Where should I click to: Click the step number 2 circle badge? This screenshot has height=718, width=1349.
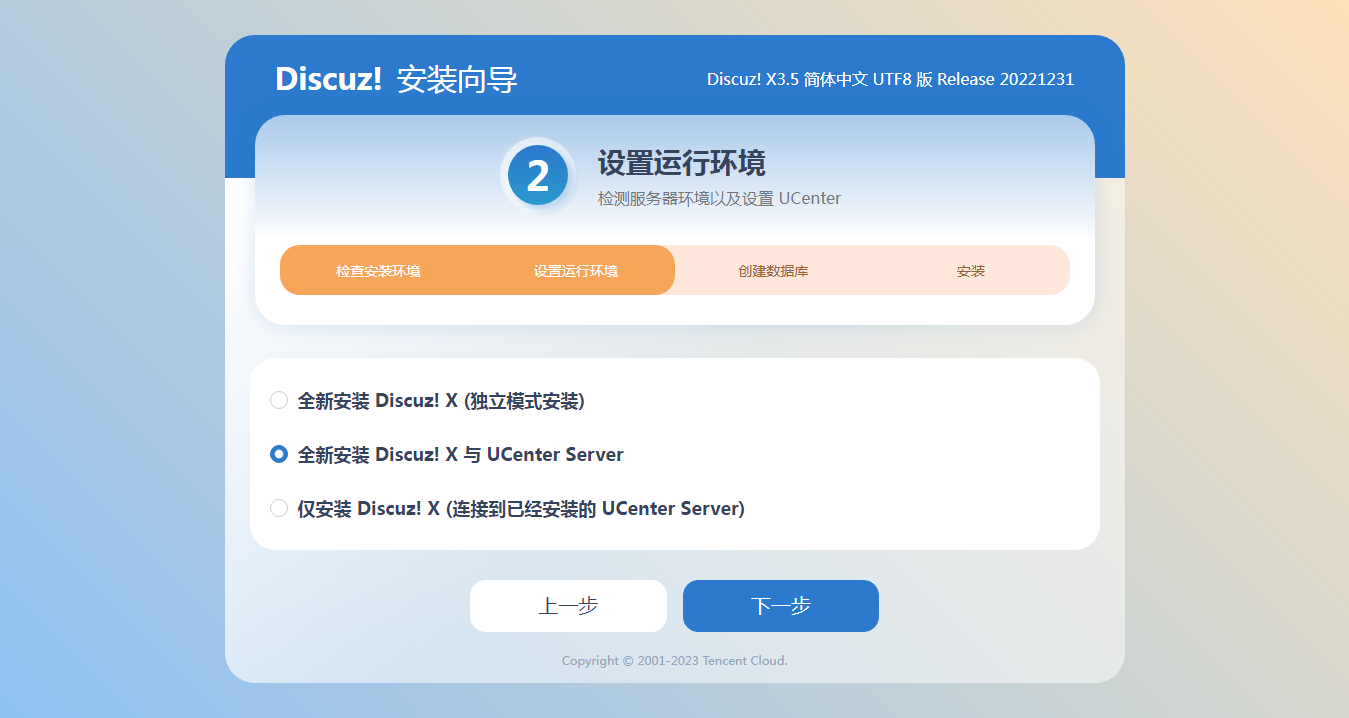538,176
